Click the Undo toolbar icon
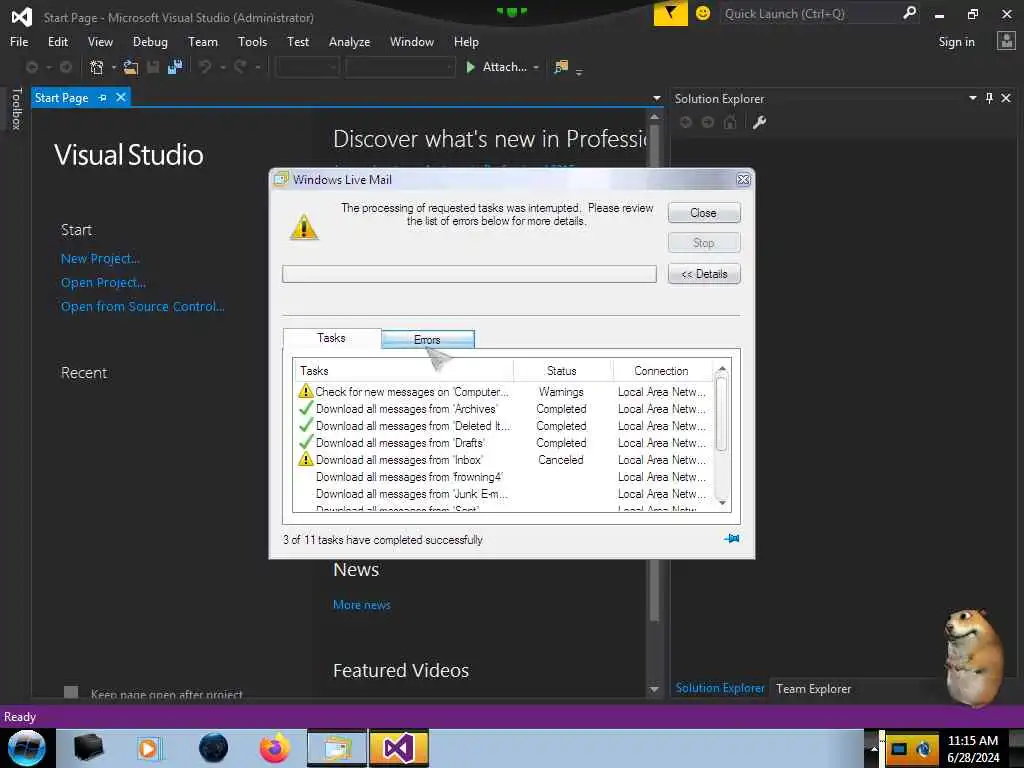 (x=205, y=67)
